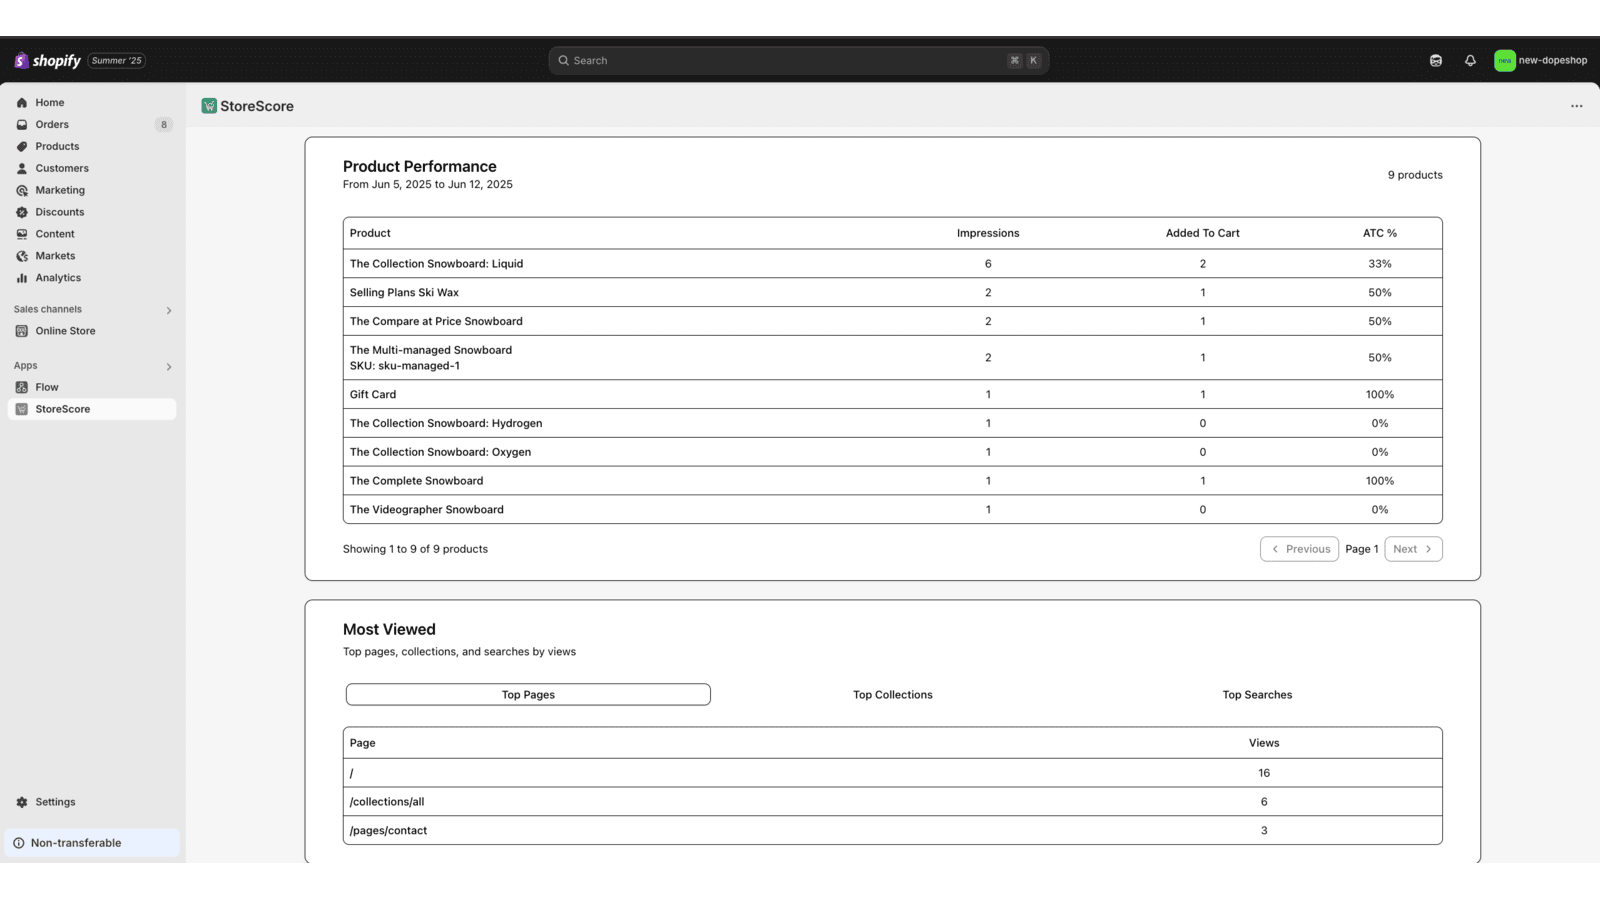The width and height of the screenshot is (1600, 900).
Task: Switch to the Top Collections tab
Action: 893,695
